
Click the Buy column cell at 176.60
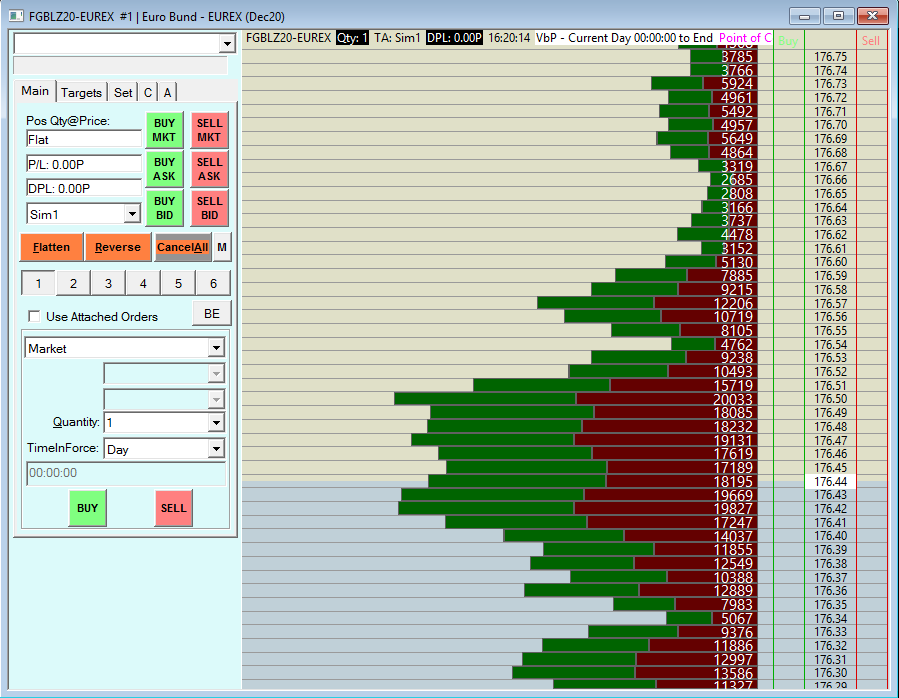[x=788, y=262]
